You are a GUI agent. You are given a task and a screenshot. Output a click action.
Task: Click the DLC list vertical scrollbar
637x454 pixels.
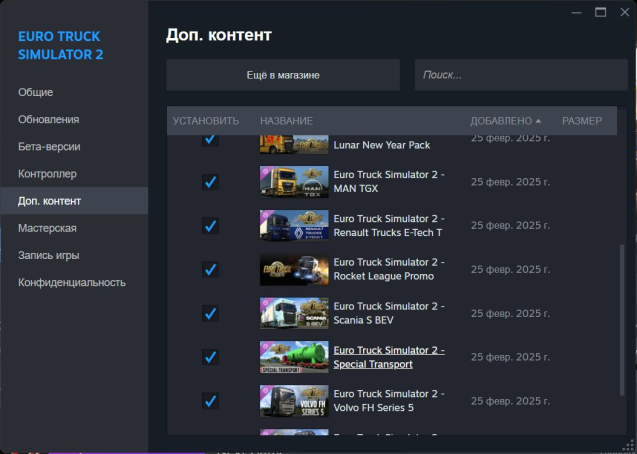tap(622, 320)
